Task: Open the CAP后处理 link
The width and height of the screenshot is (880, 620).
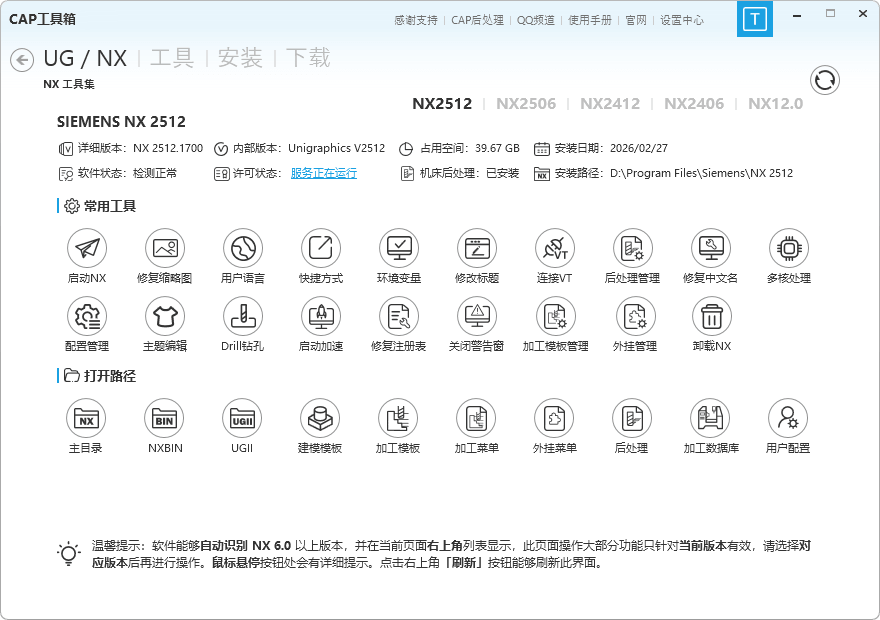Action: 478,20
